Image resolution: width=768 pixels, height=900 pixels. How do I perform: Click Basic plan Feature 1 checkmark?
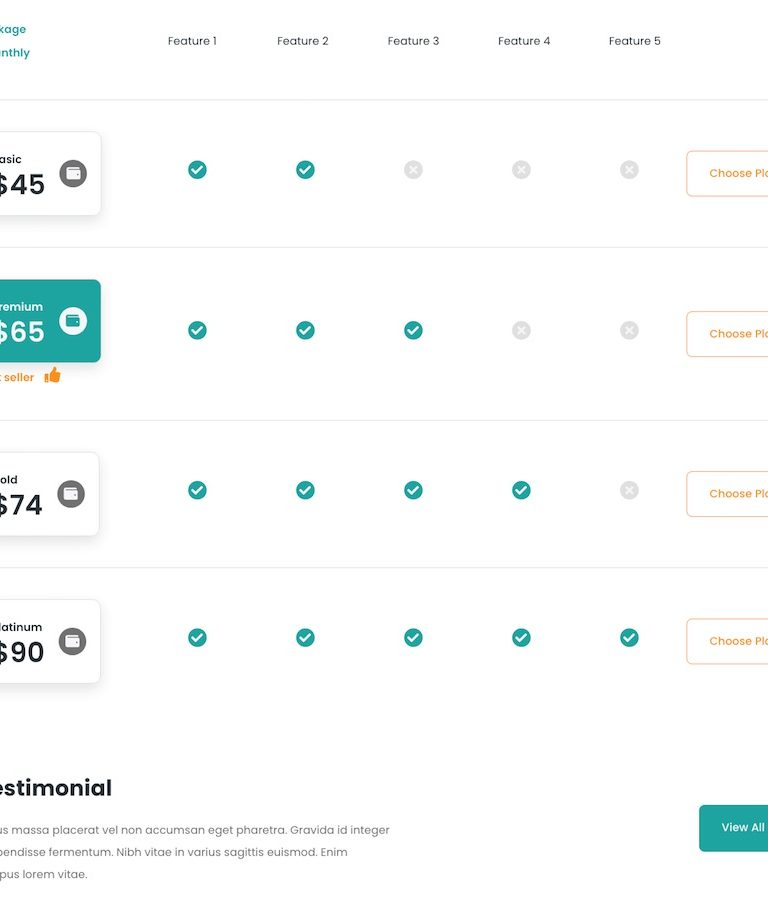tap(197, 170)
